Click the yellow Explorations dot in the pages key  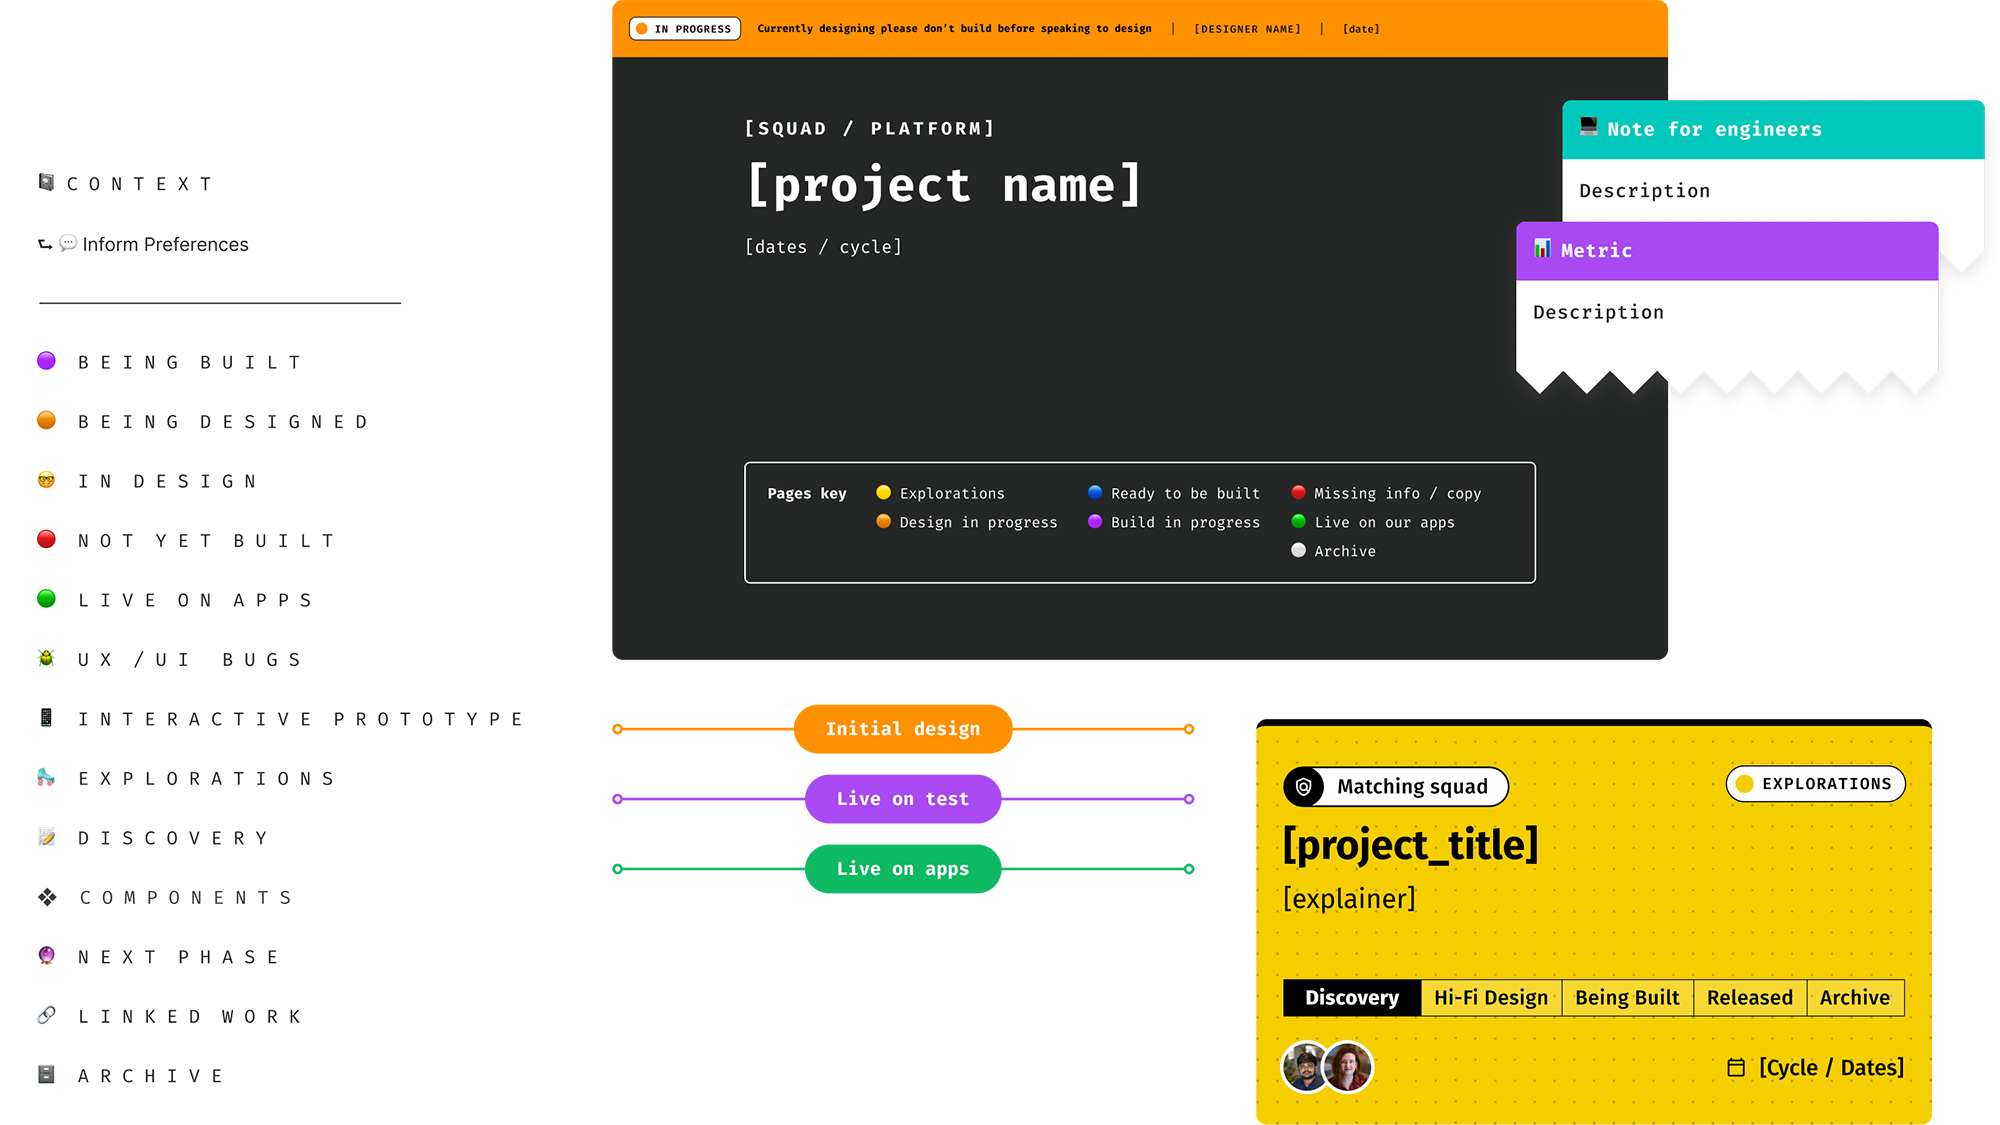click(x=883, y=492)
